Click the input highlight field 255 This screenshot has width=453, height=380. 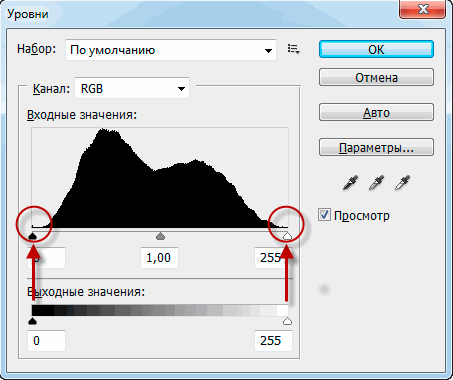[x=273, y=258]
